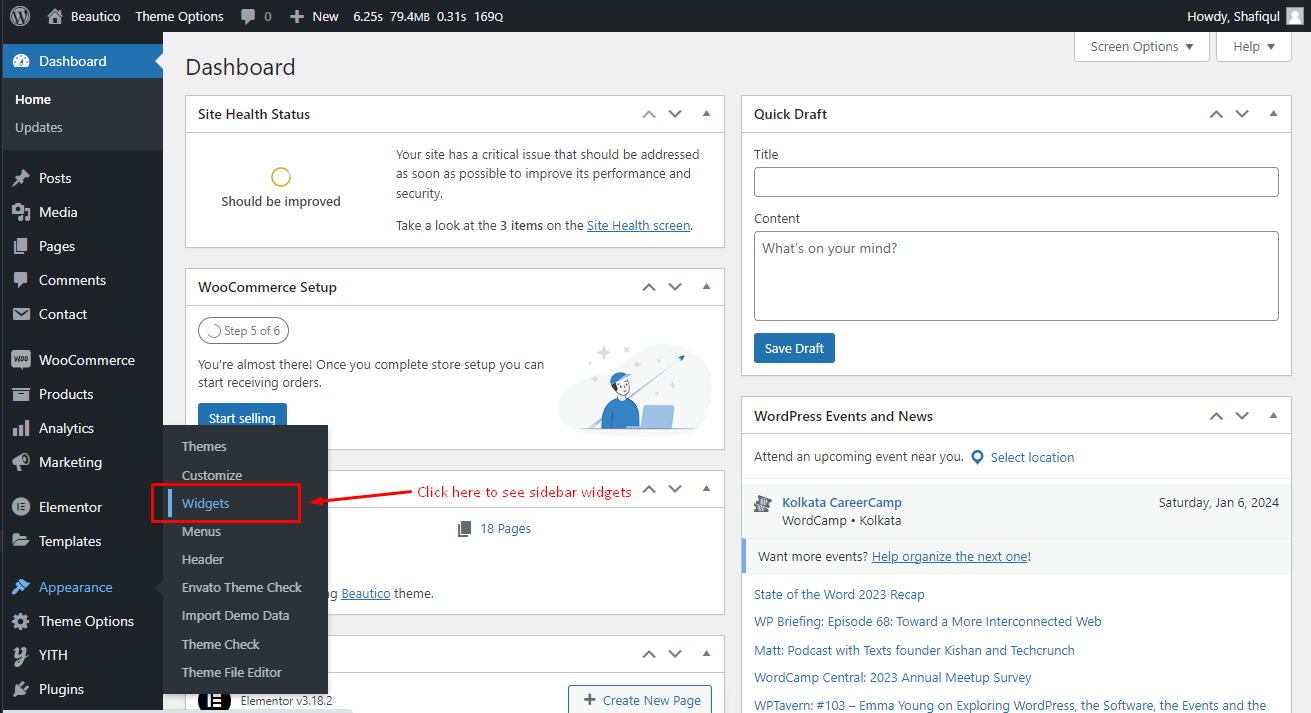The height and width of the screenshot is (713, 1311).
Task: Open Help organize the next one link
Action: coord(949,556)
